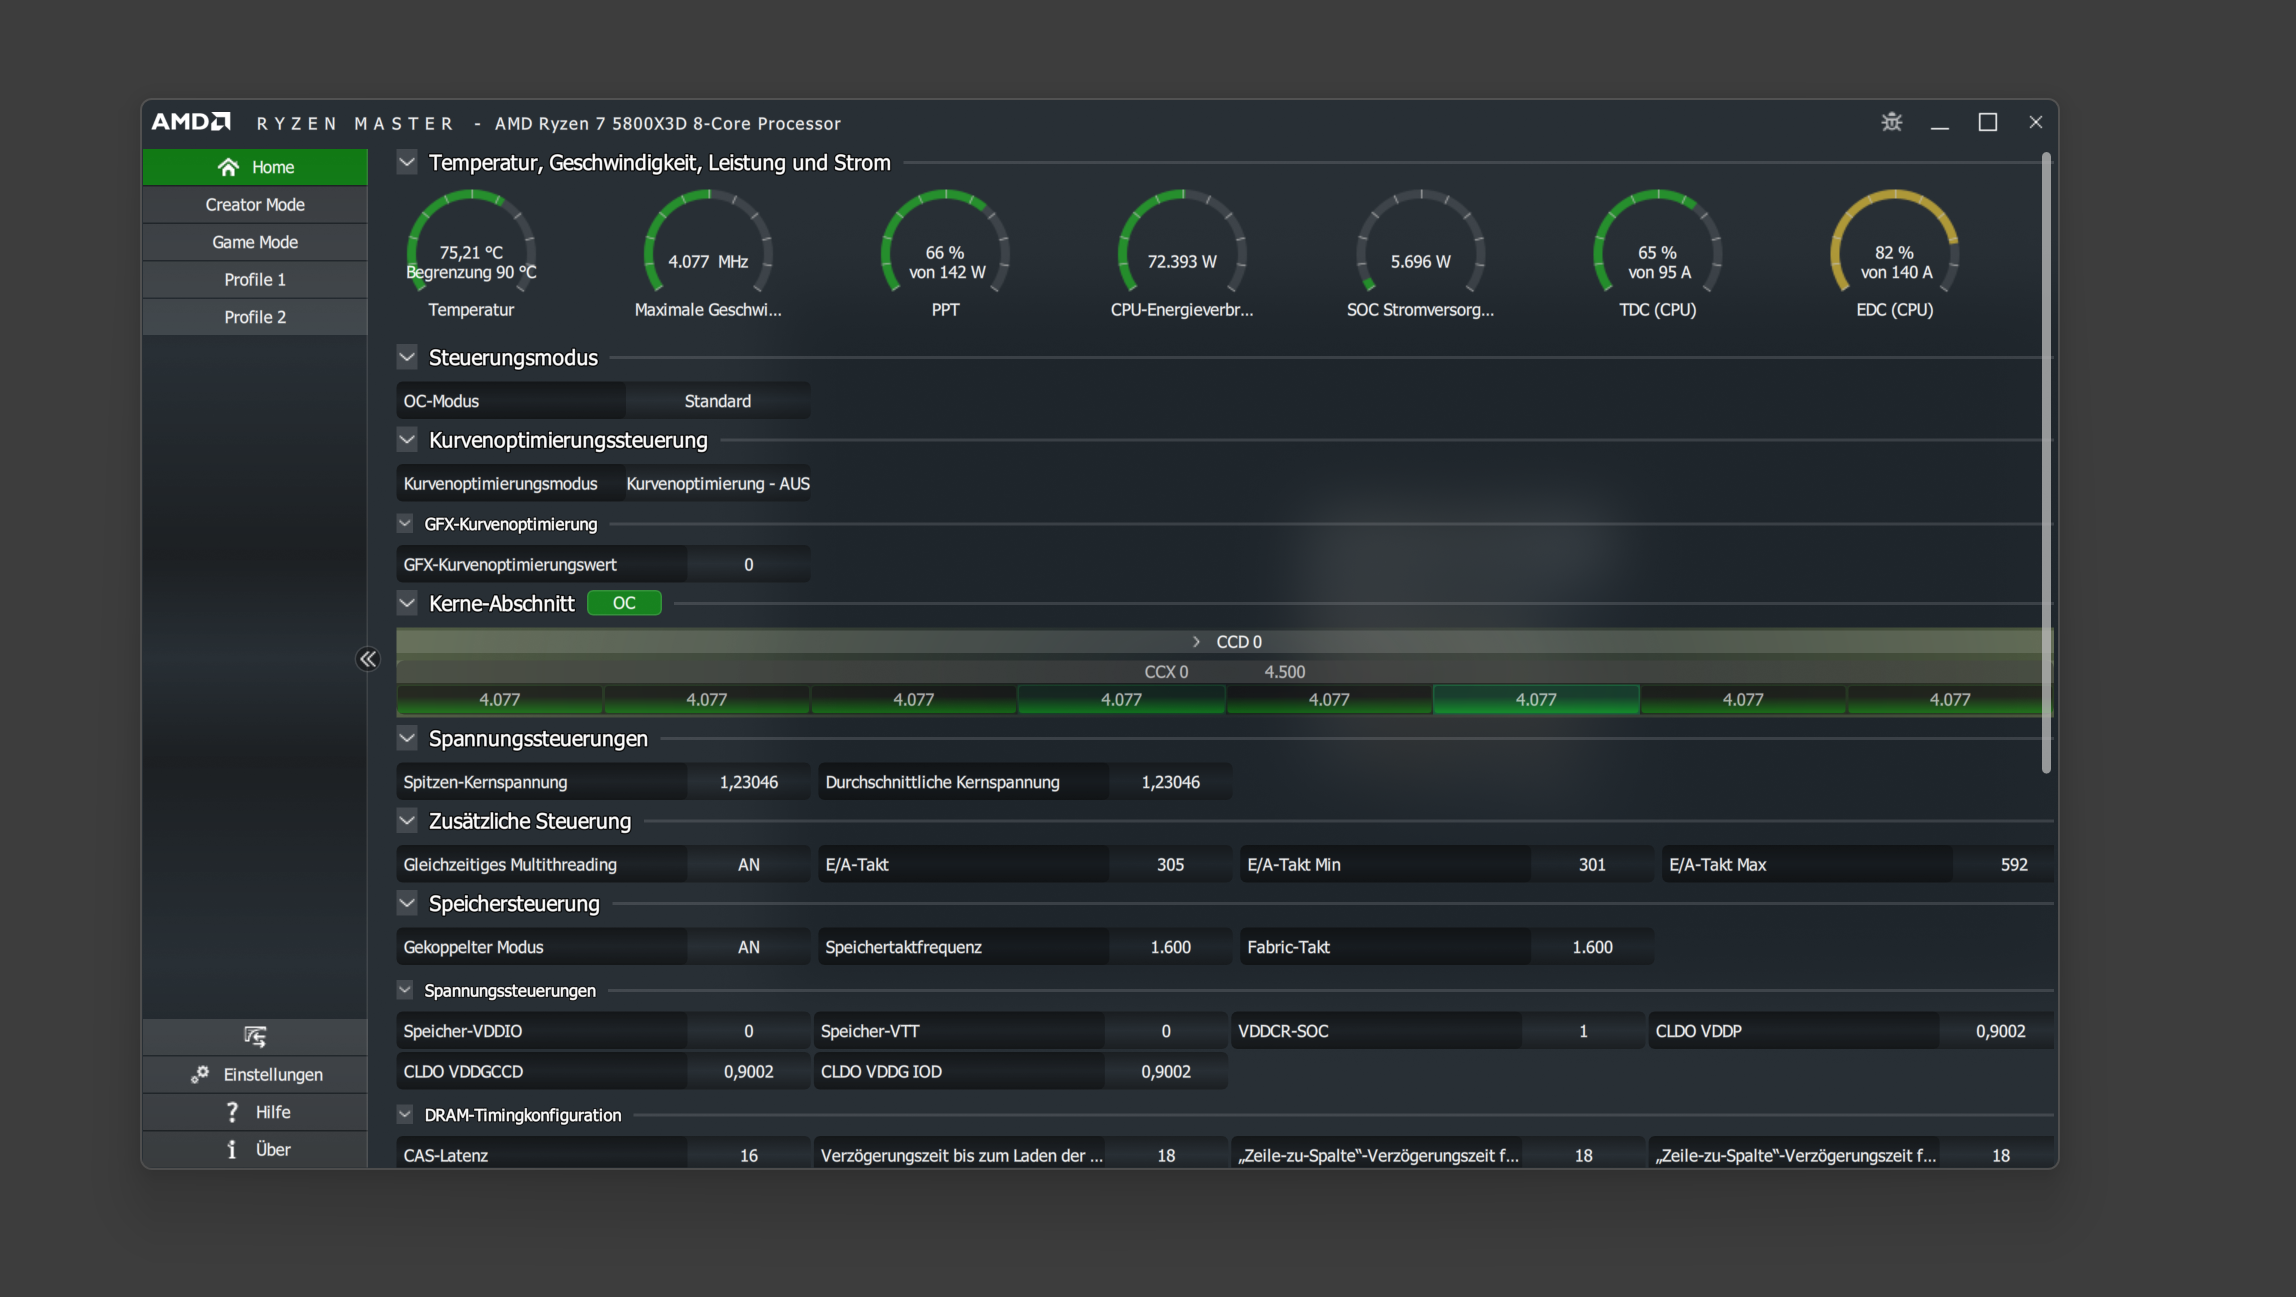Screen dimensions: 2296x1297
Task: Click the Home house icon
Action: (x=228, y=167)
